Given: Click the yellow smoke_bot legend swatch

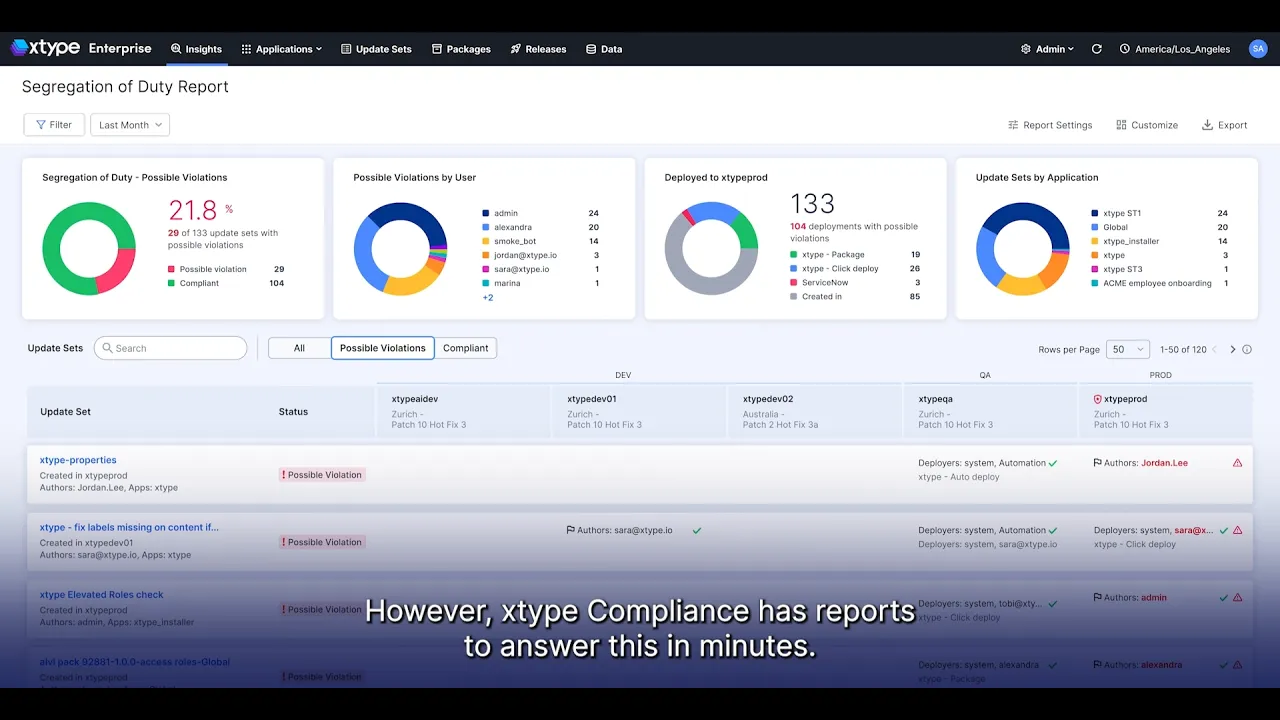Looking at the screenshot, I should [x=485, y=242].
